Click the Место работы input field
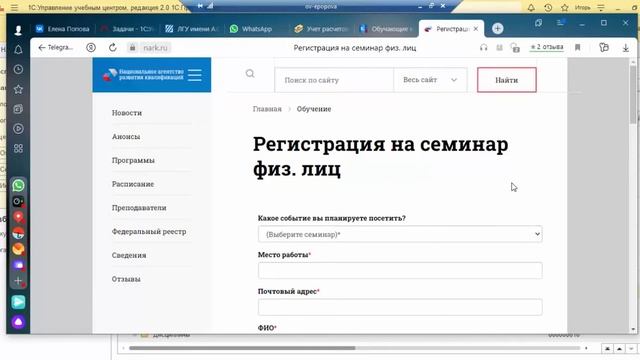The image size is (640, 360). pyautogui.click(x=400, y=270)
